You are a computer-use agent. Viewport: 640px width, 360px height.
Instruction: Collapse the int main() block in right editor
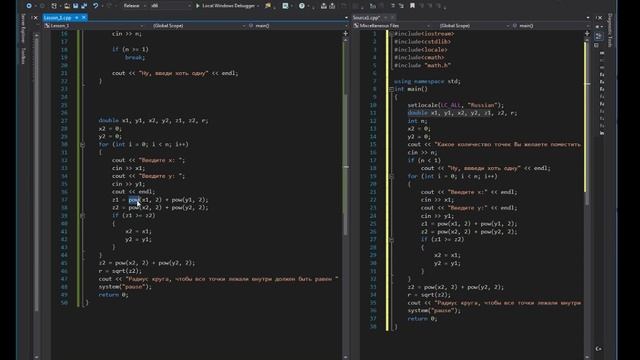coord(391,89)
